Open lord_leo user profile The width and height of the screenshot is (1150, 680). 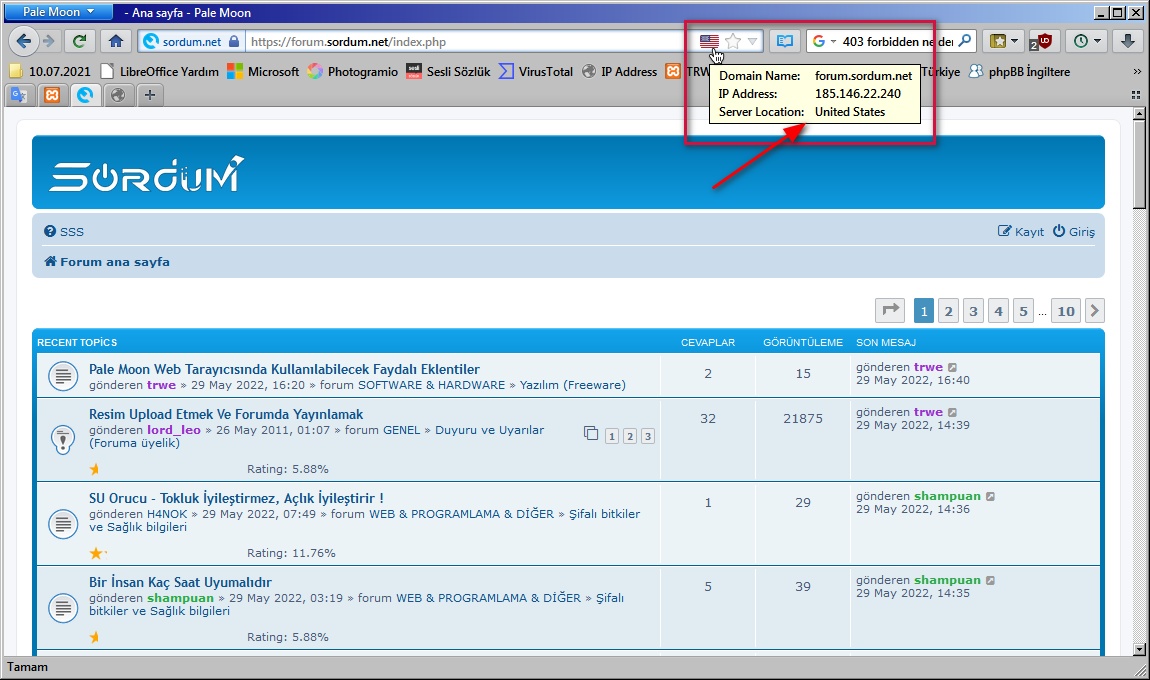coord(174,431)
